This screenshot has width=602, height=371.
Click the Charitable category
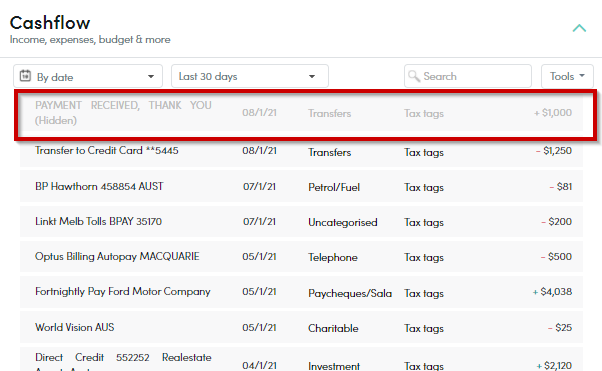coord(333,328)
